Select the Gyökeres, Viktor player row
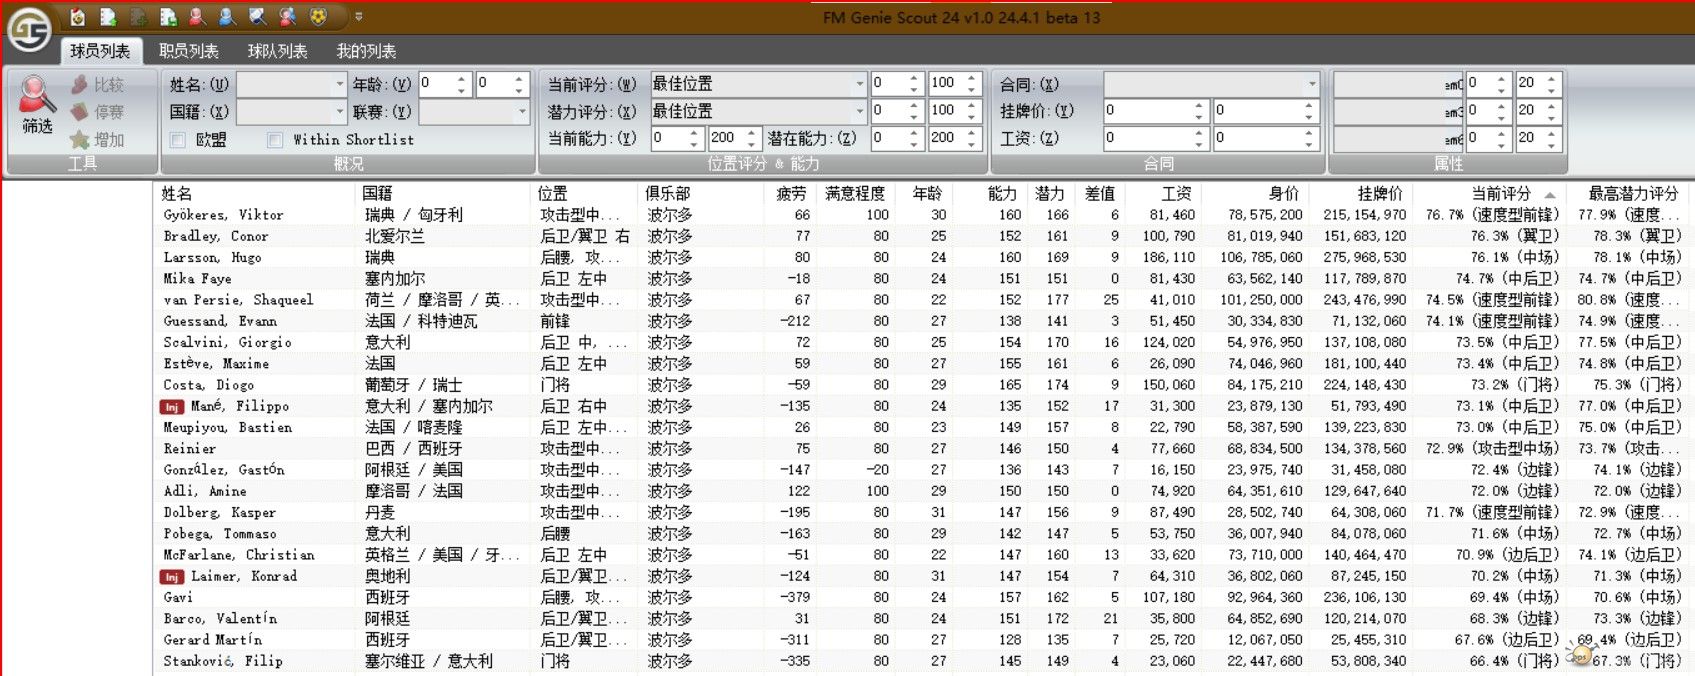 point(224,215)
